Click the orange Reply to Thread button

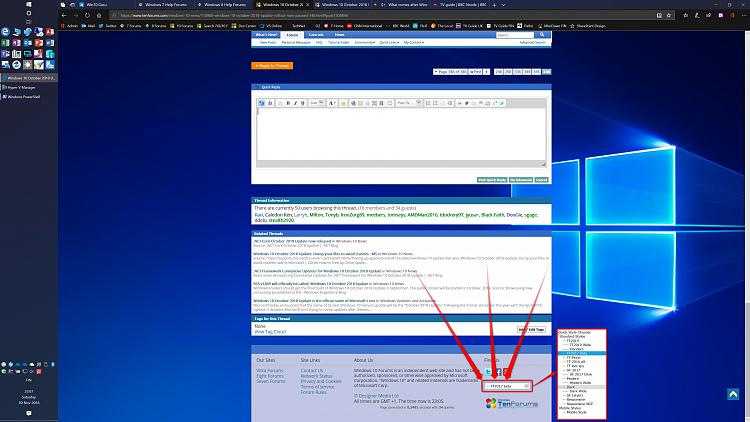click(x=272, y=66)
